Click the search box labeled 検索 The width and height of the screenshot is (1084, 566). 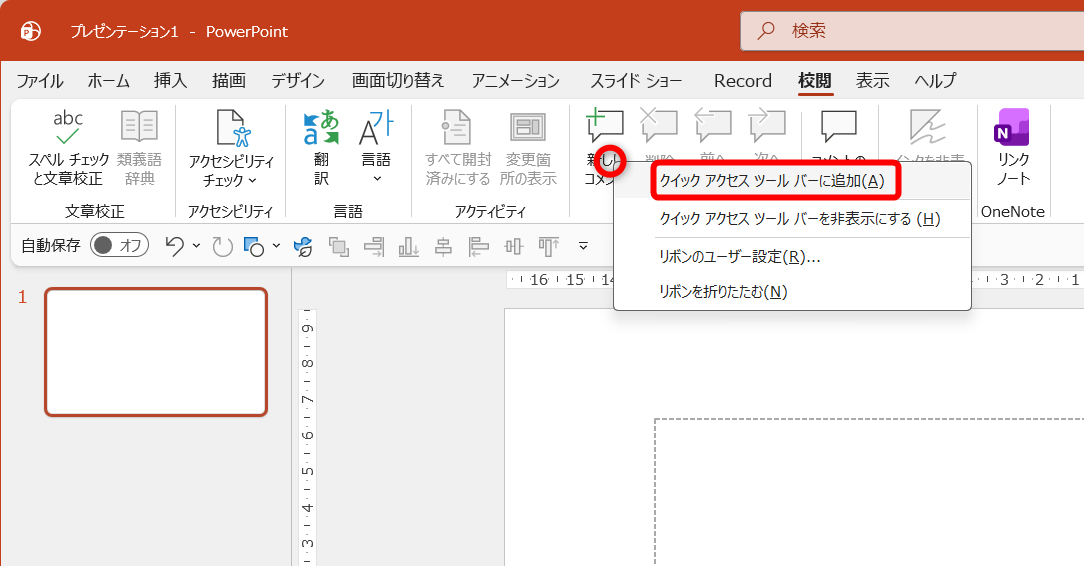click(x=912, y=31)
